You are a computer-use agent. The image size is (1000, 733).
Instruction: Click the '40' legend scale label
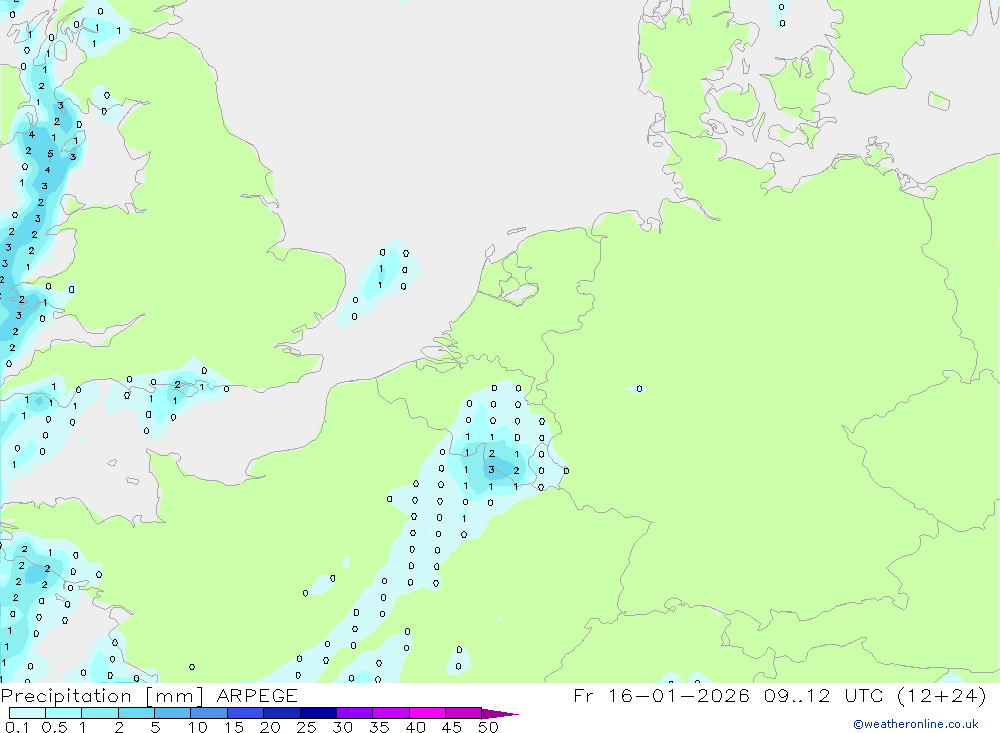415,727
